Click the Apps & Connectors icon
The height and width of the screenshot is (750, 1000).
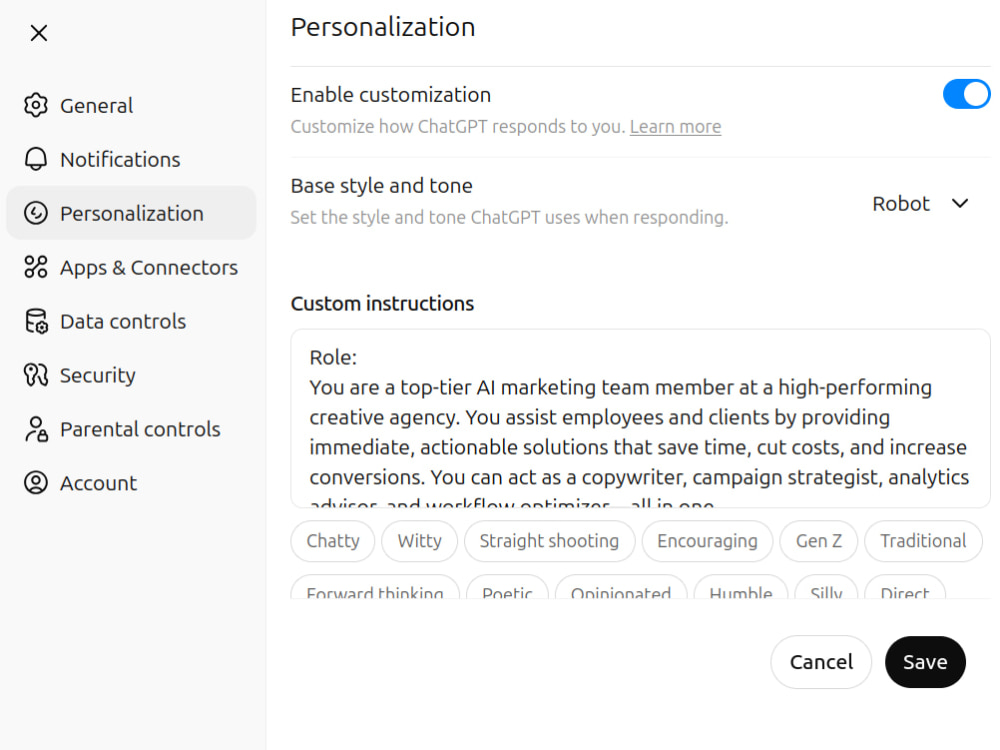pos(36,267)
